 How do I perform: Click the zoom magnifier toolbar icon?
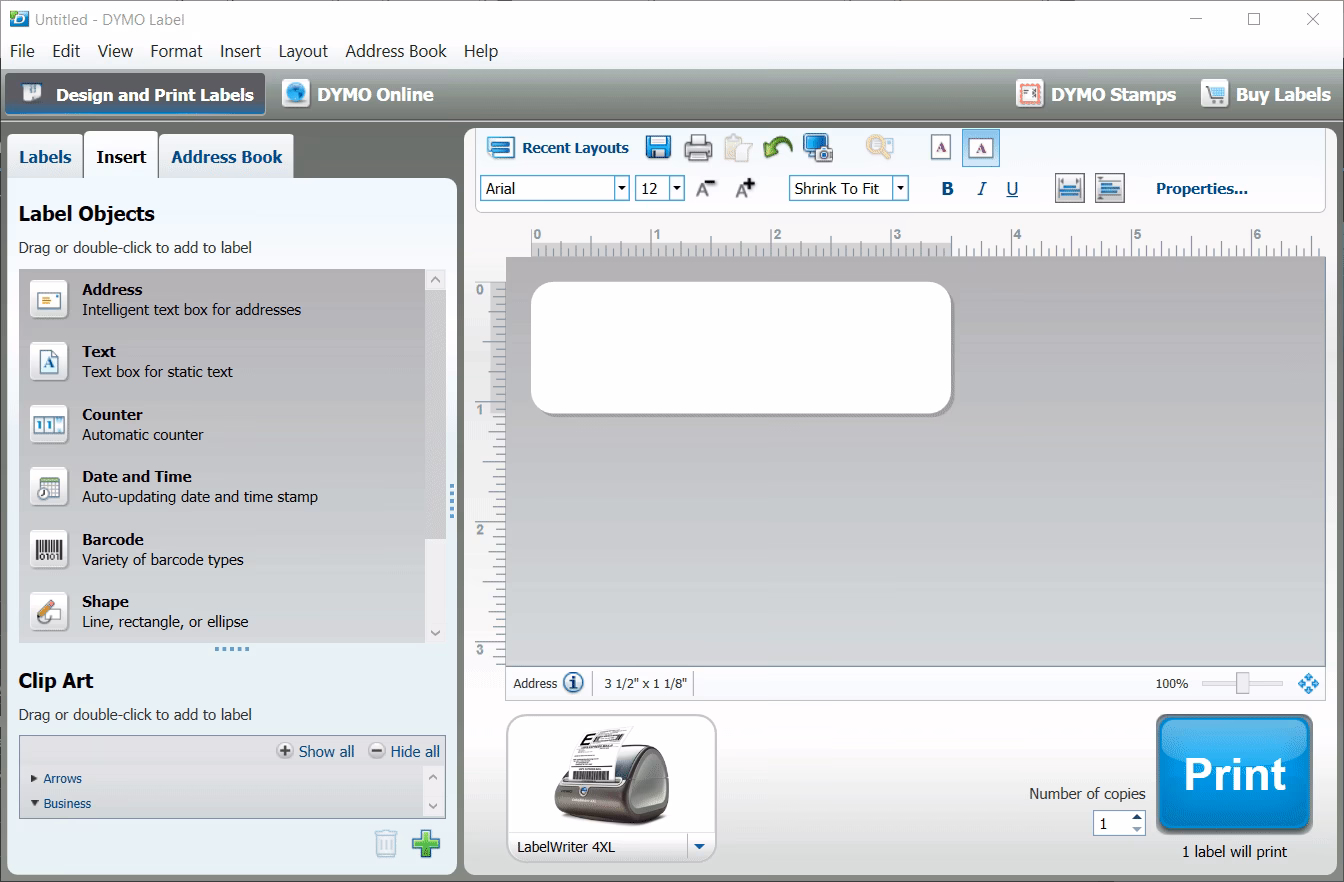point(879,148)
